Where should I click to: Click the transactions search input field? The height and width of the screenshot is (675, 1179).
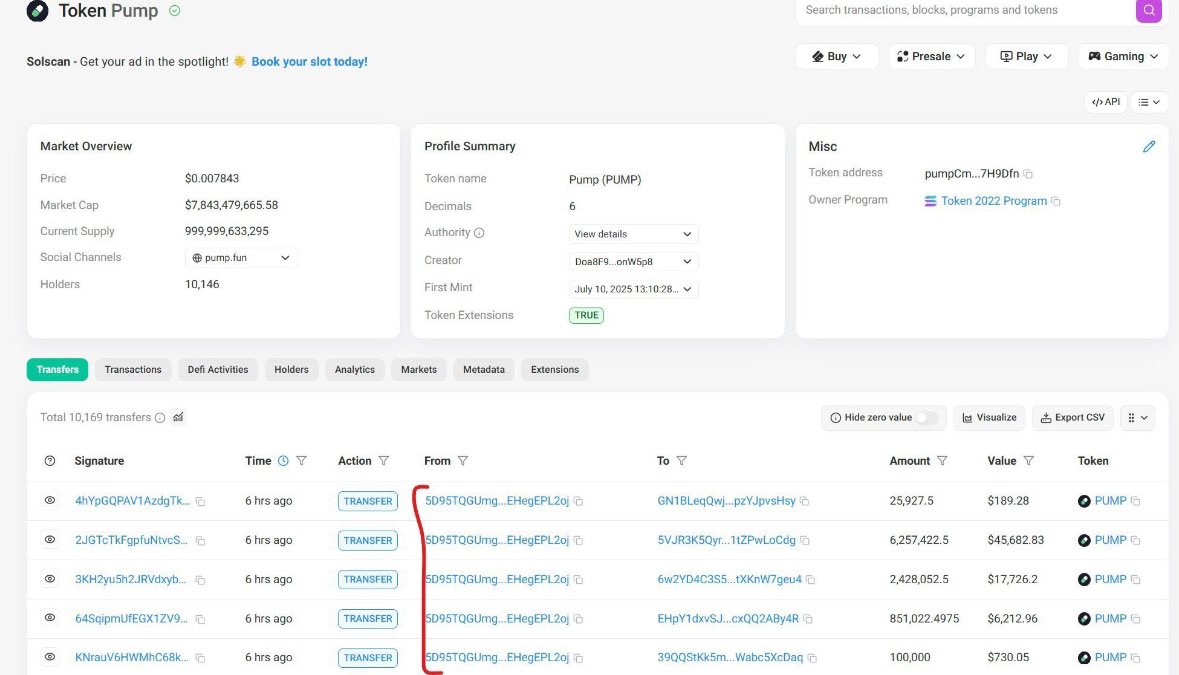pos(960,10)
